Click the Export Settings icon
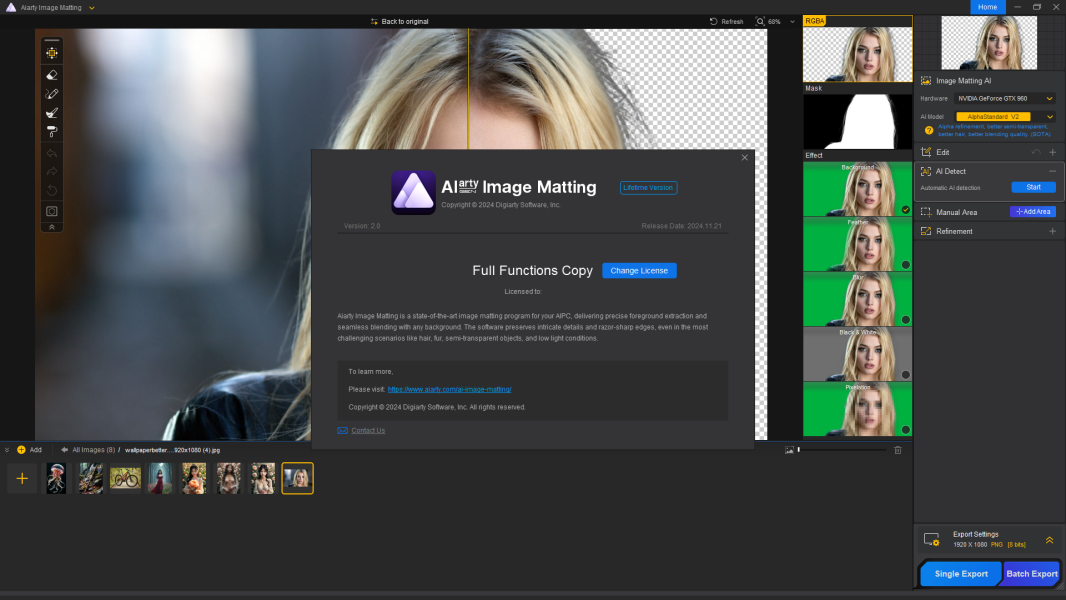1066x600 pixels. (931, 540)
